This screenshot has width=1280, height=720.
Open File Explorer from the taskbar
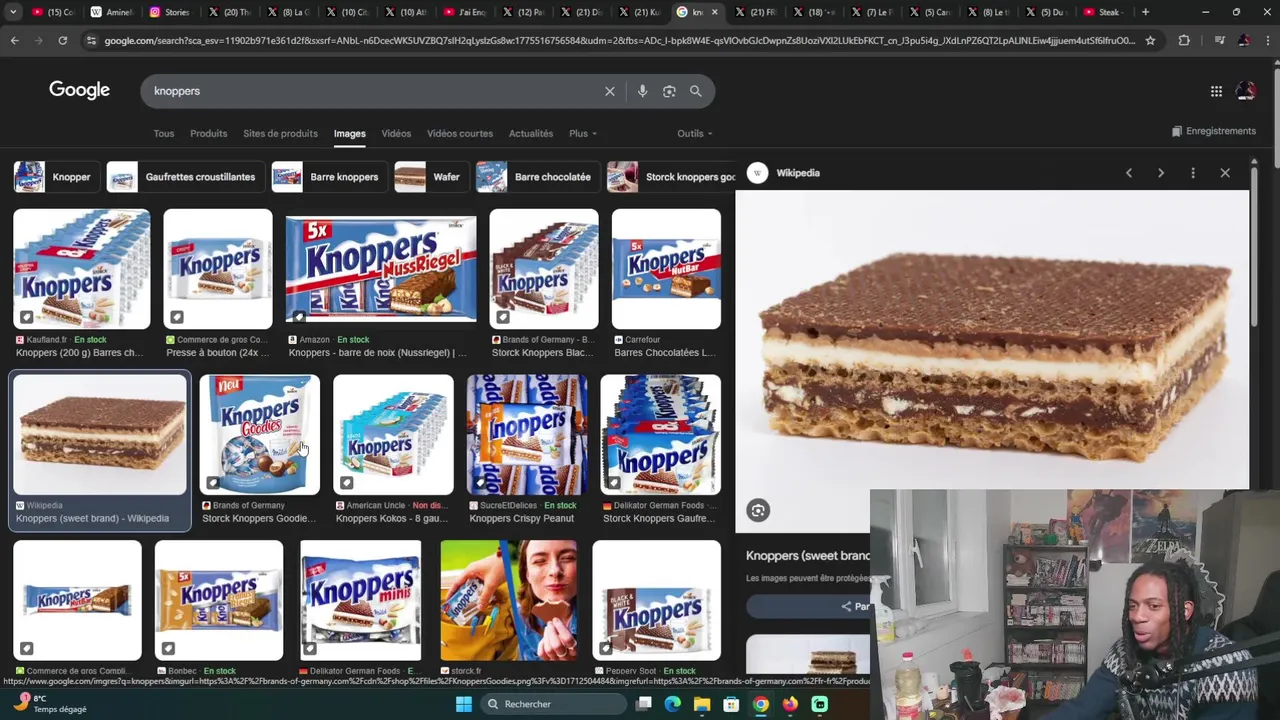(x=702, y=704)
